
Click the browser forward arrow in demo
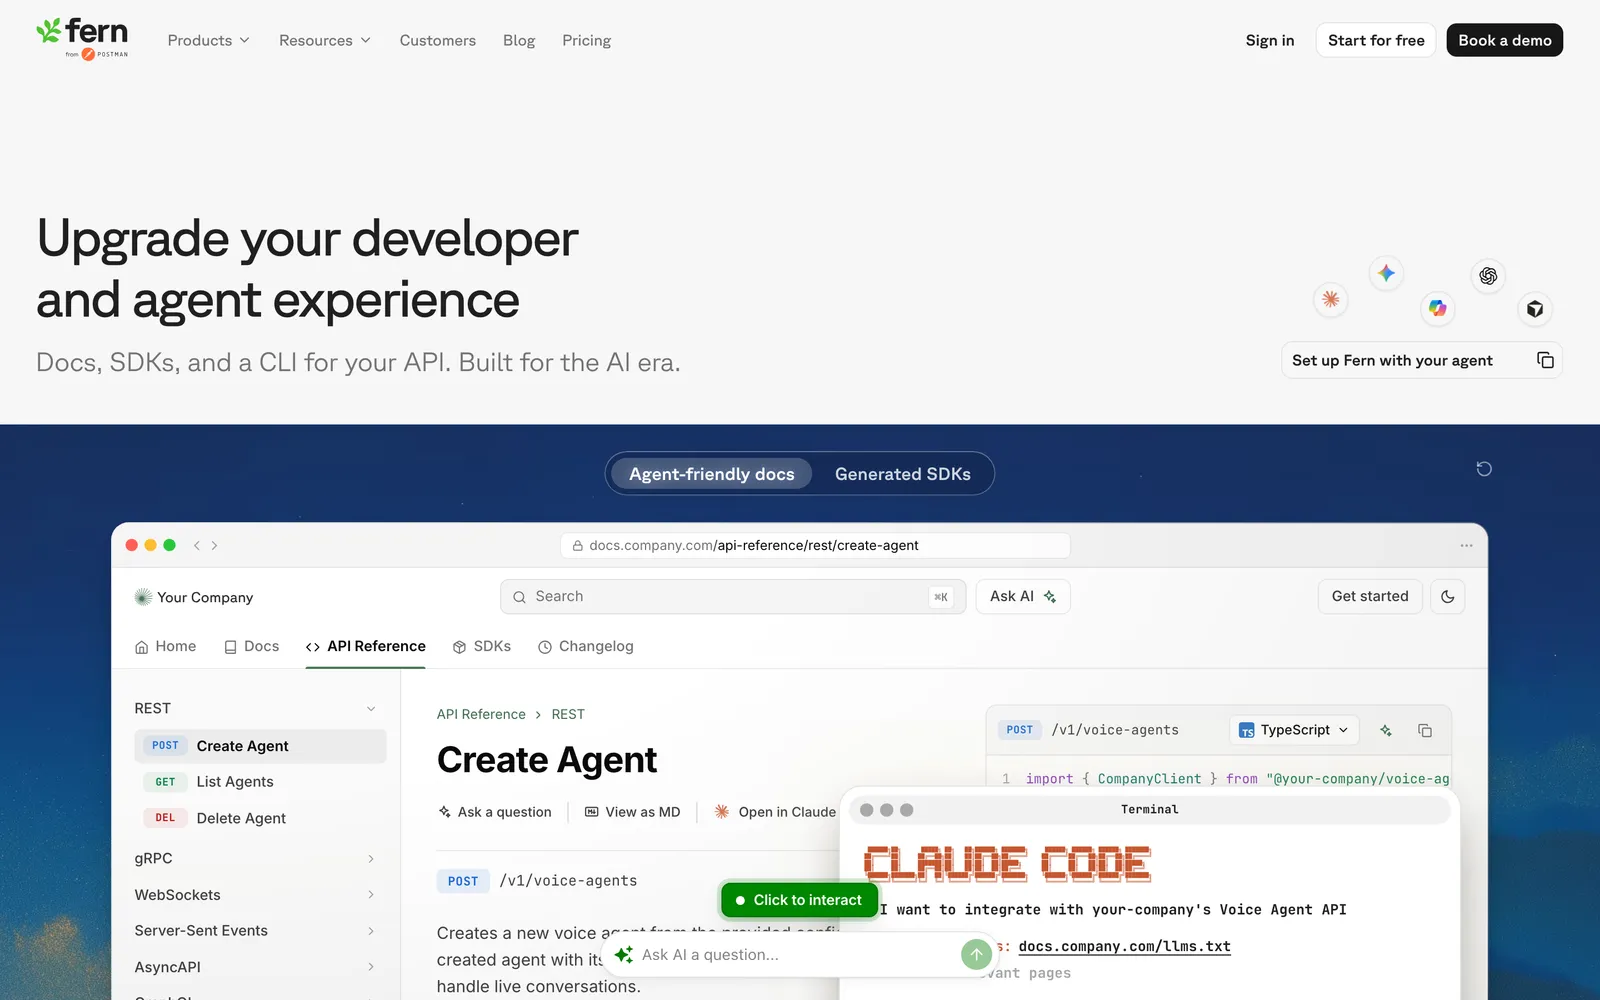click(x=214, y=545)
